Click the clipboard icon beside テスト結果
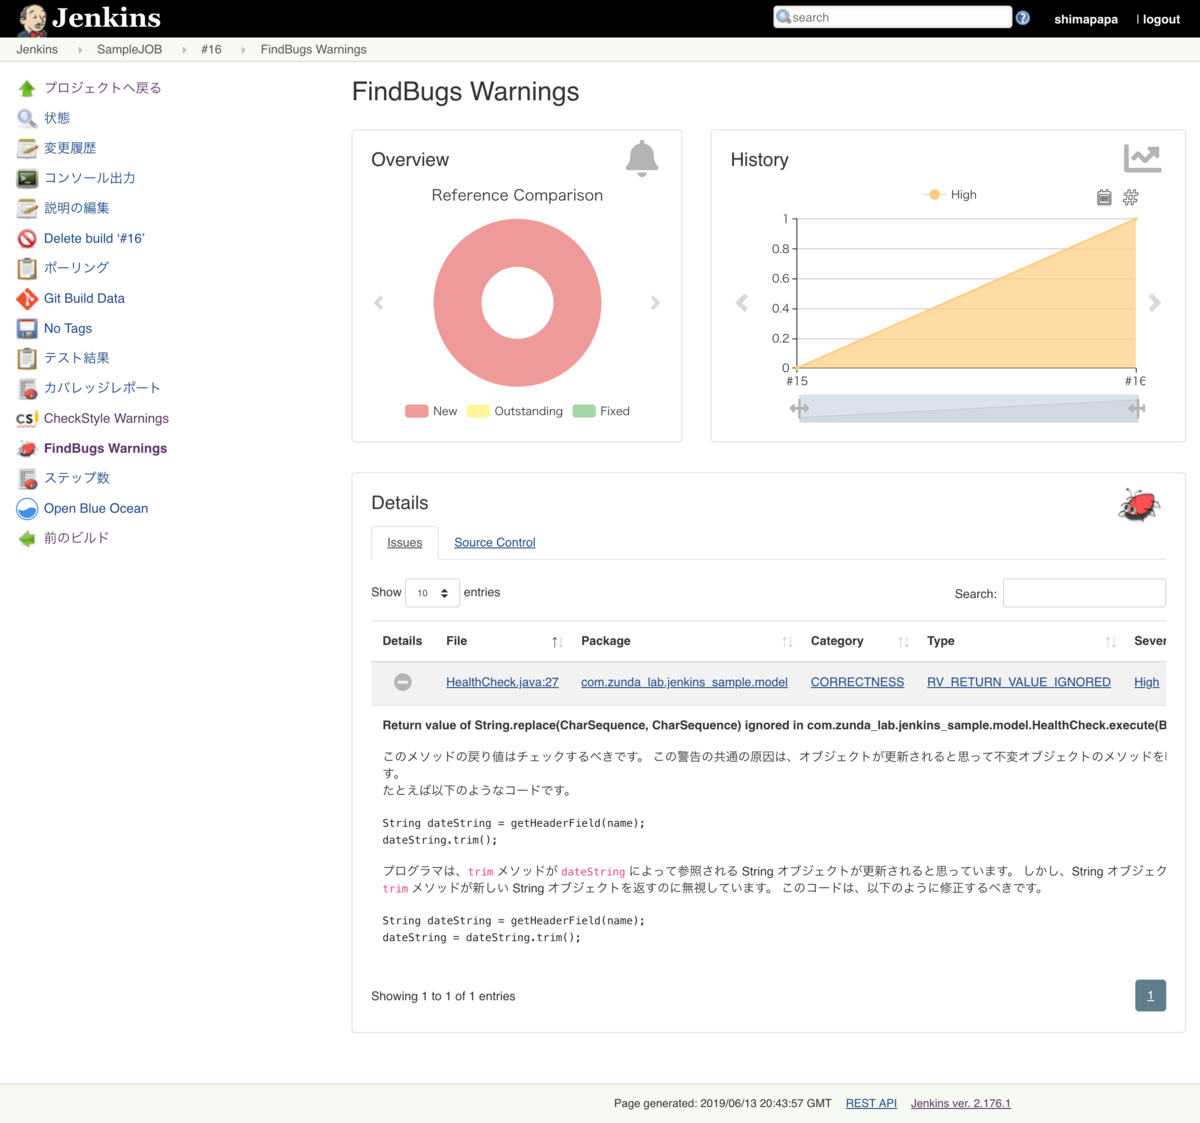Viewport: 1200px width, 1123px height. coord(27,358)
